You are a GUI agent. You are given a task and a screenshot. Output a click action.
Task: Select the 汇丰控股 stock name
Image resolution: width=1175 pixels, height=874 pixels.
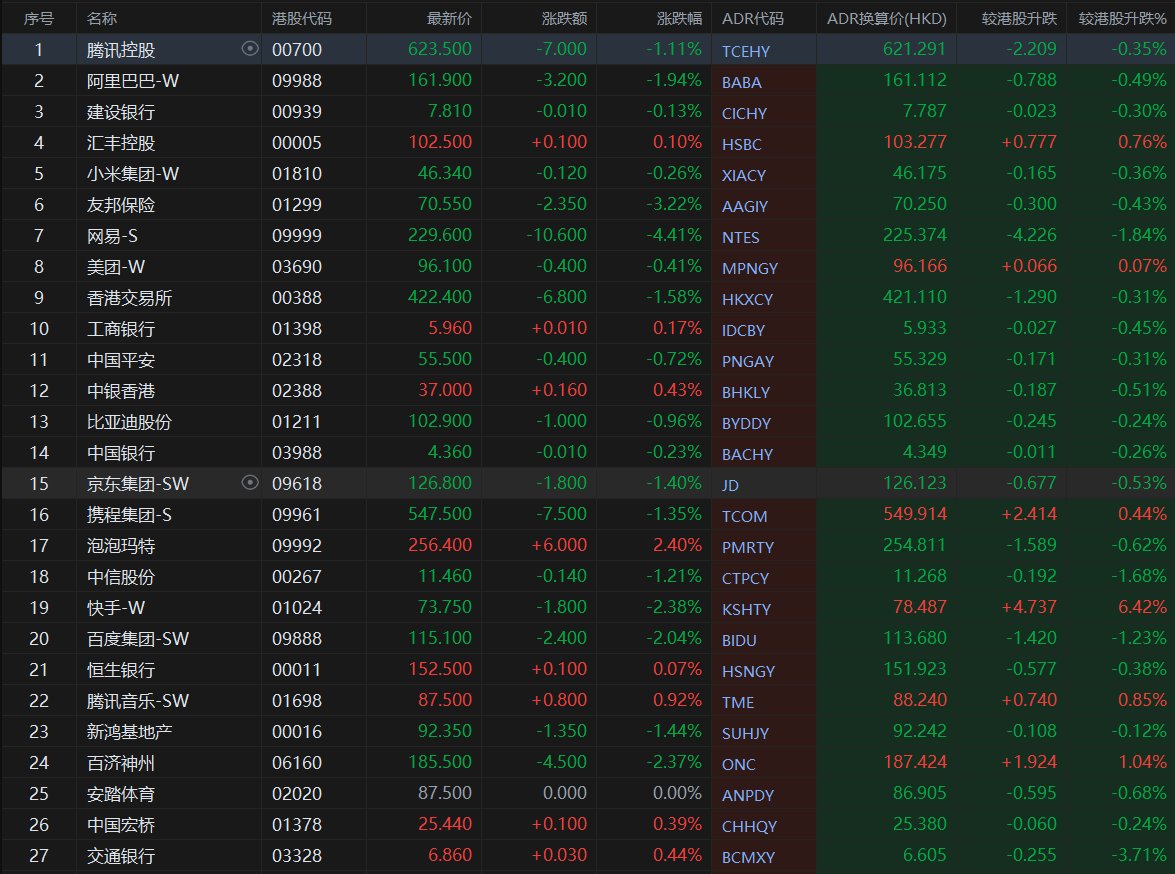click(x=121, y=142)
